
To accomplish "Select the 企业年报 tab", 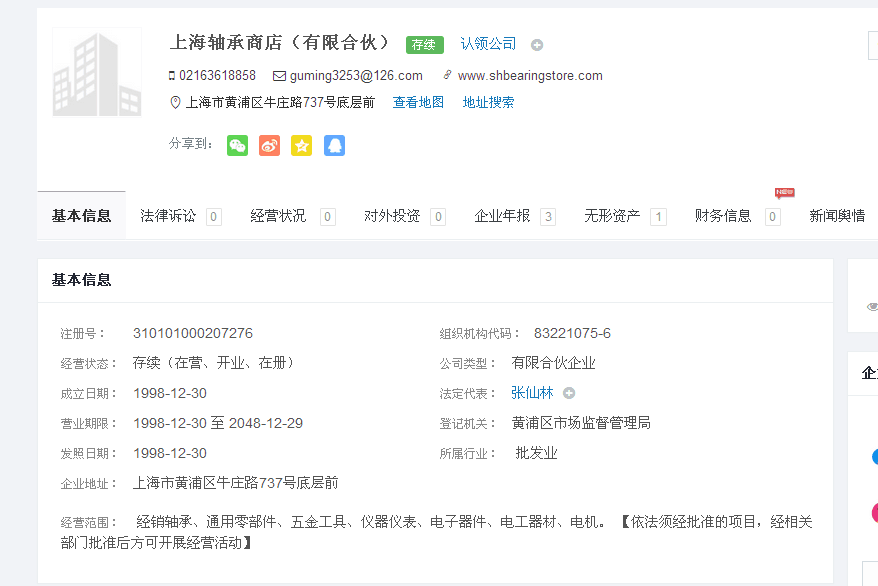I will tap(502, 216).
